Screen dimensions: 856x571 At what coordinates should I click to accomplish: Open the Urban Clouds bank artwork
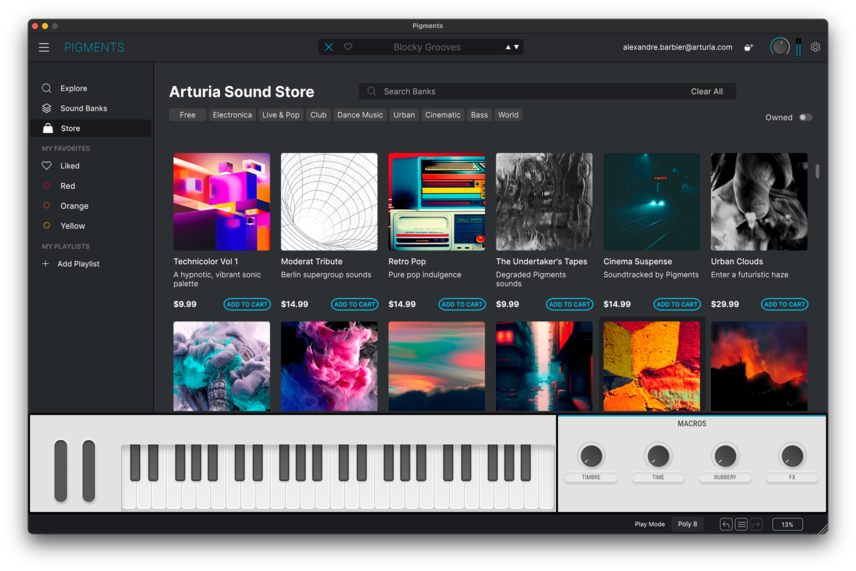[x=759, y=201]
